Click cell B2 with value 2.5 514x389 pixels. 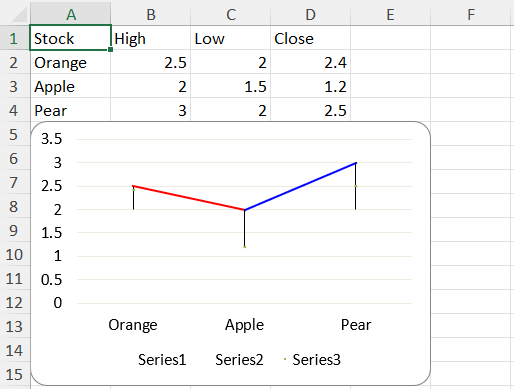pyautogui.click(x=151, y=62)
